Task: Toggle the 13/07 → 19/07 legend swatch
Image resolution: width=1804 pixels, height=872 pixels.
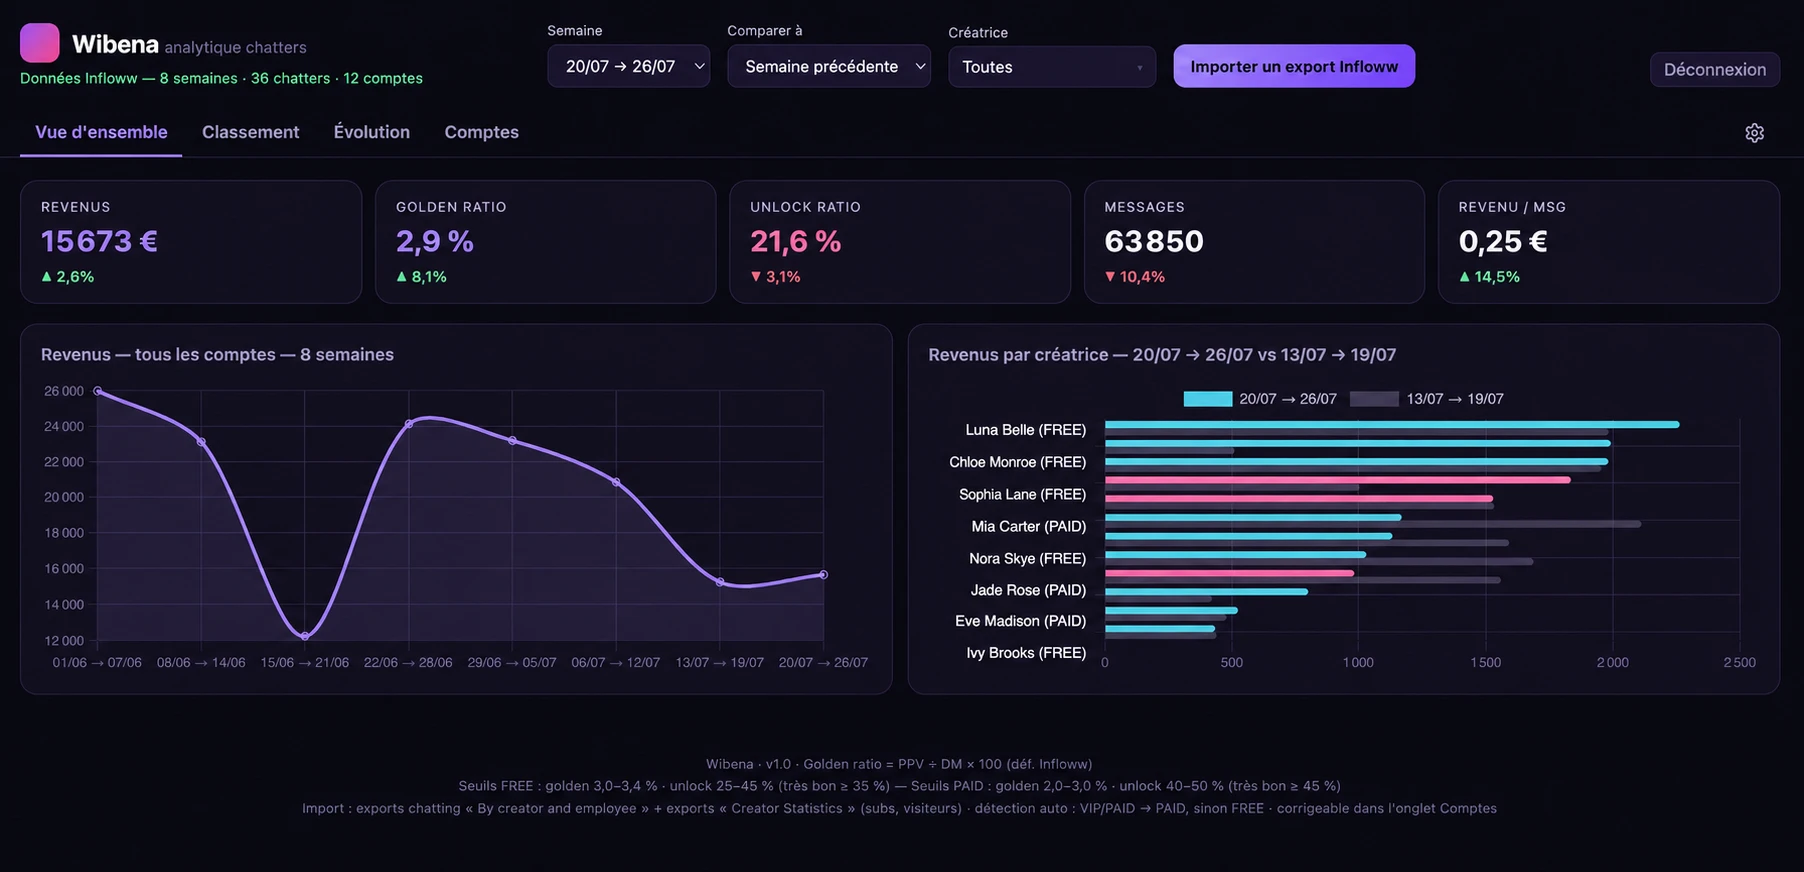Action: 1374,399
